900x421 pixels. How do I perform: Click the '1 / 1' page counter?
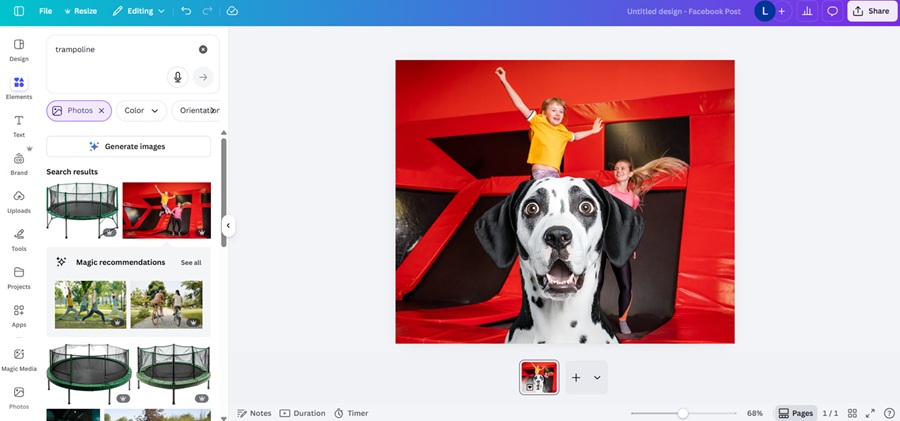click(831, 413)
